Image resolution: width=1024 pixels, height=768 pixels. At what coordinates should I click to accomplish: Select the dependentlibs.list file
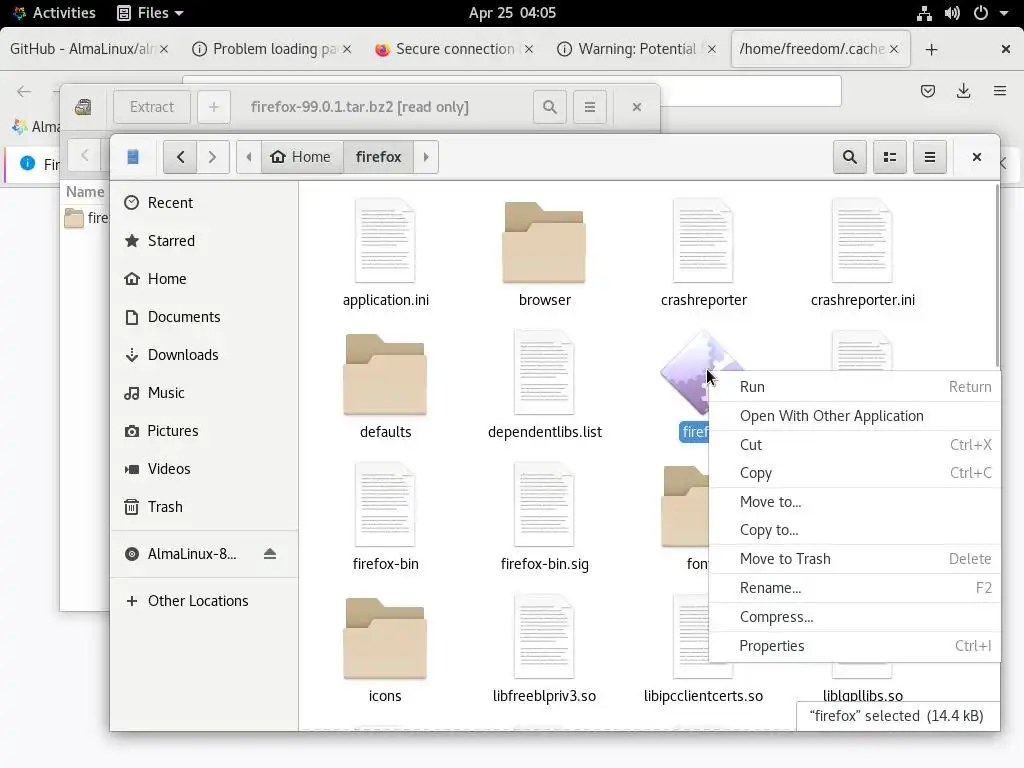tap(544, 385)
